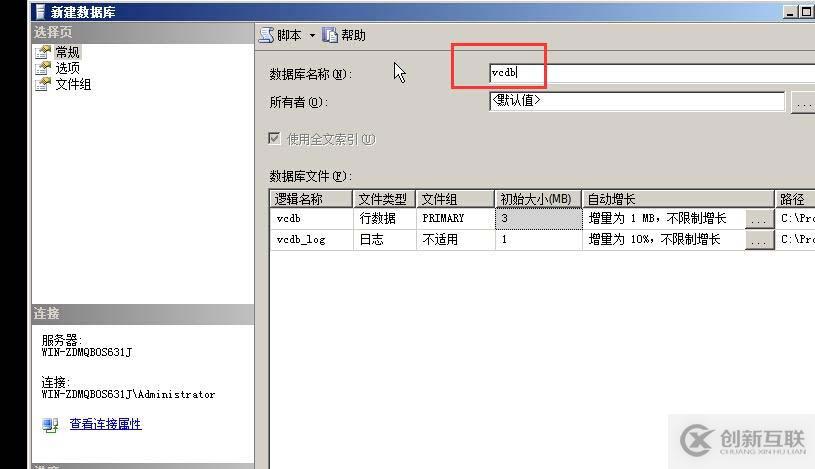This screenshot has height=469, width=815.
Task: Click the 新建数据库 title bar icon
Action: point(40,11)
